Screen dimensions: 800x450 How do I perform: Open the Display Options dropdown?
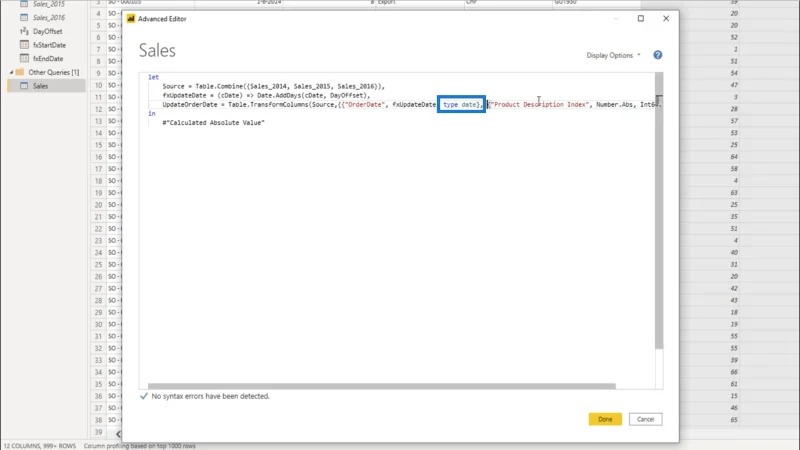[x=613, y=55]
